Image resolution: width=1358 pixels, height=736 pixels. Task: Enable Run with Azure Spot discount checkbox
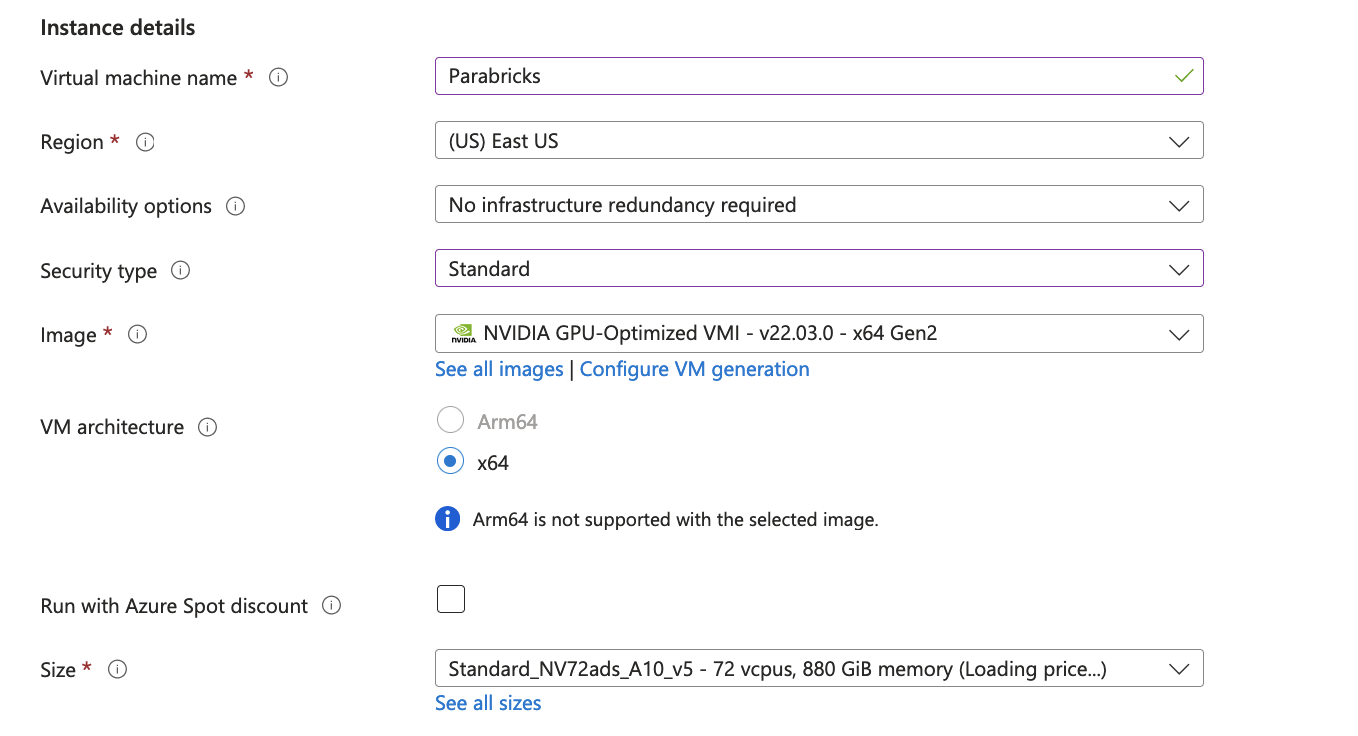451,600
